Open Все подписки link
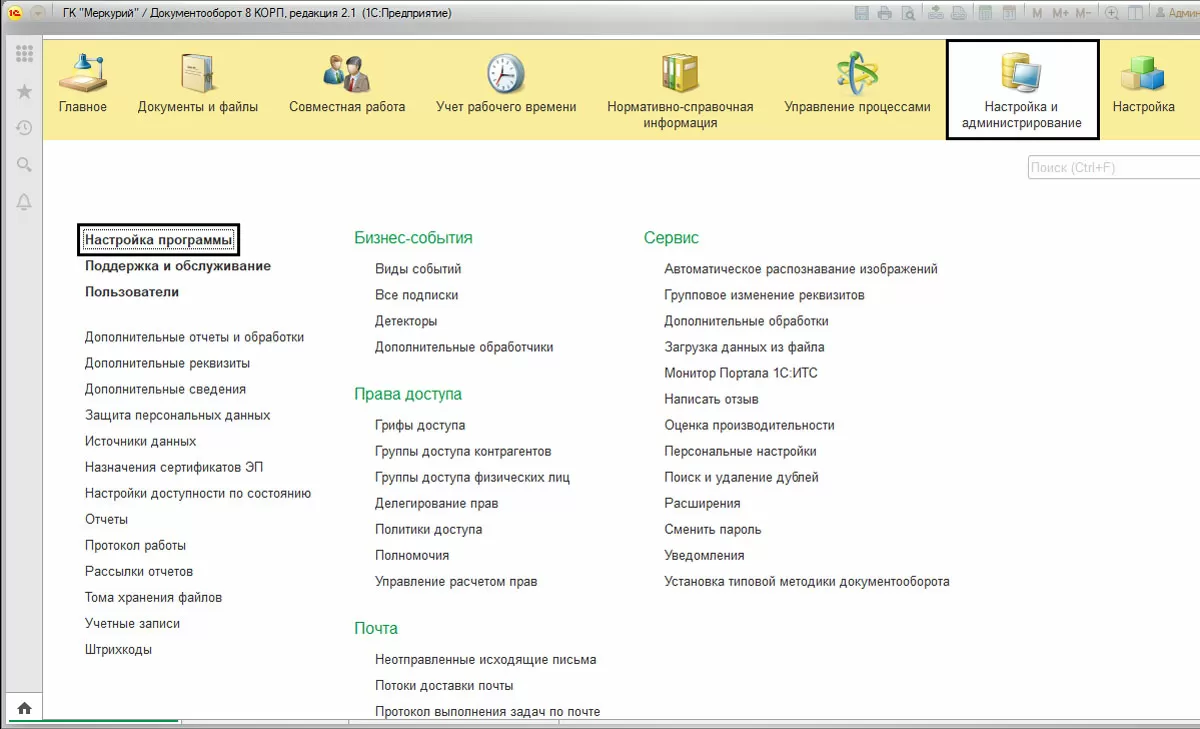 (416, 295)
